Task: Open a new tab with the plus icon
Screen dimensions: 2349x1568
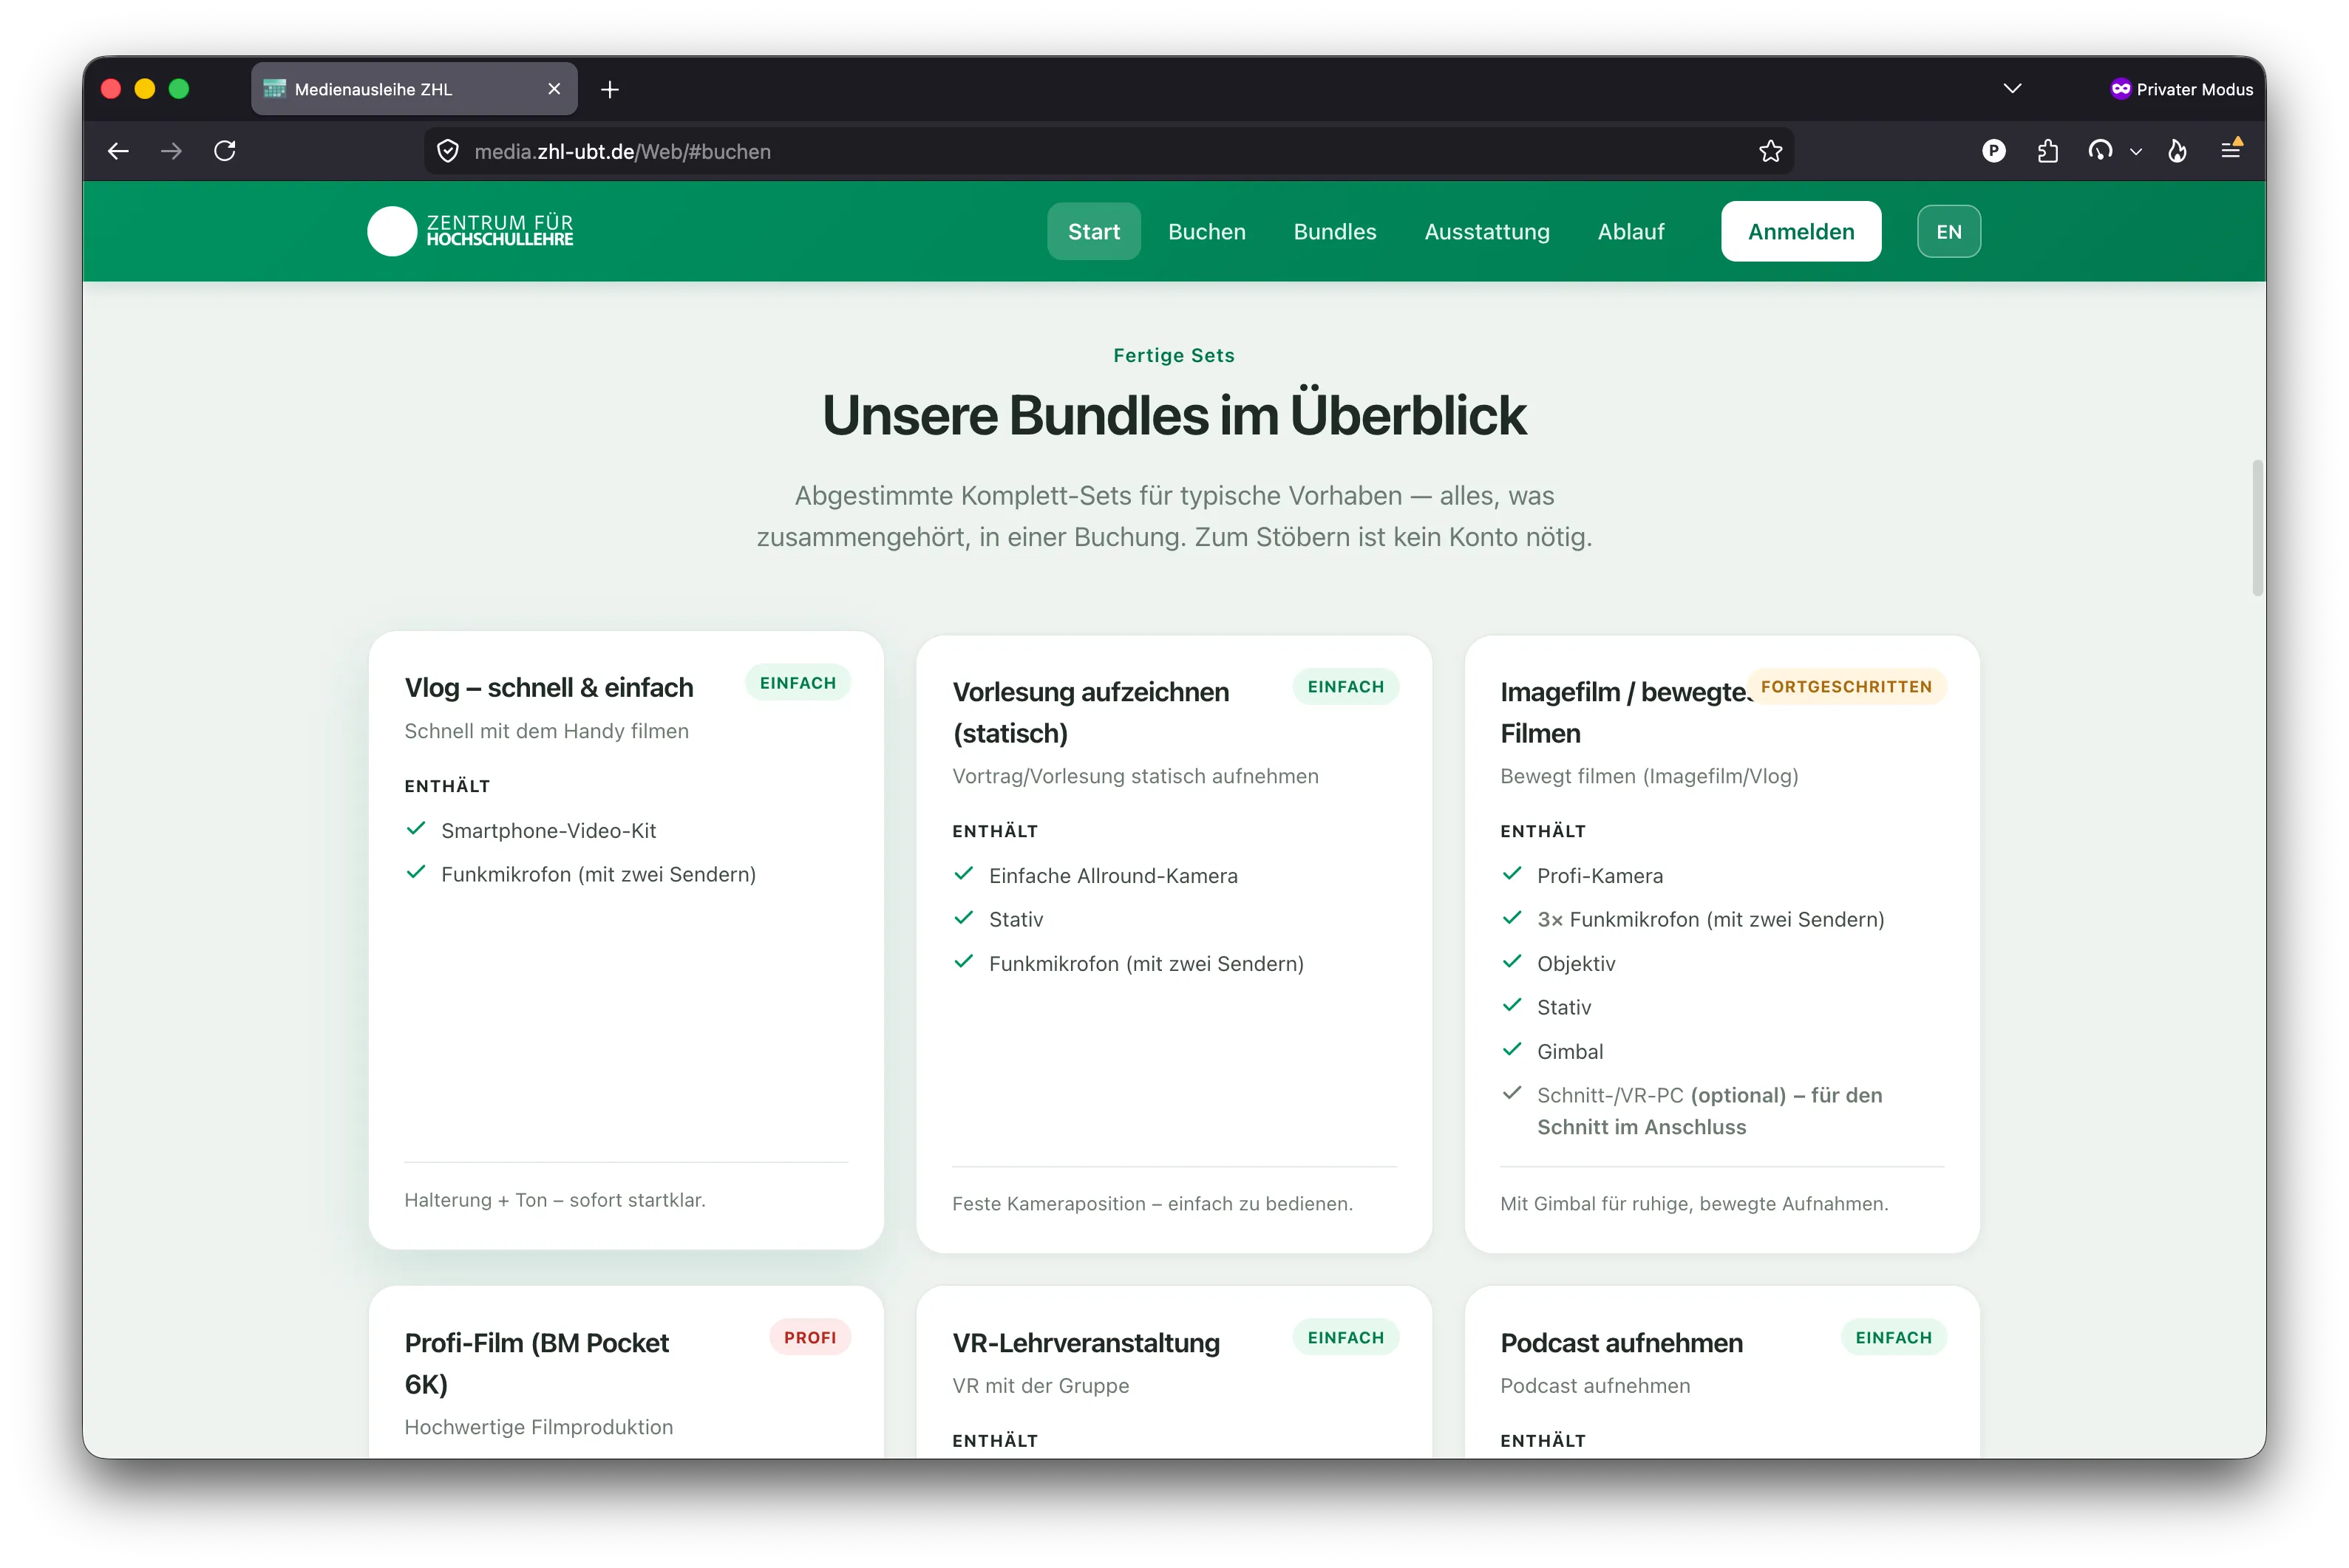Action: pyautogui.click(x=610, y=89)
